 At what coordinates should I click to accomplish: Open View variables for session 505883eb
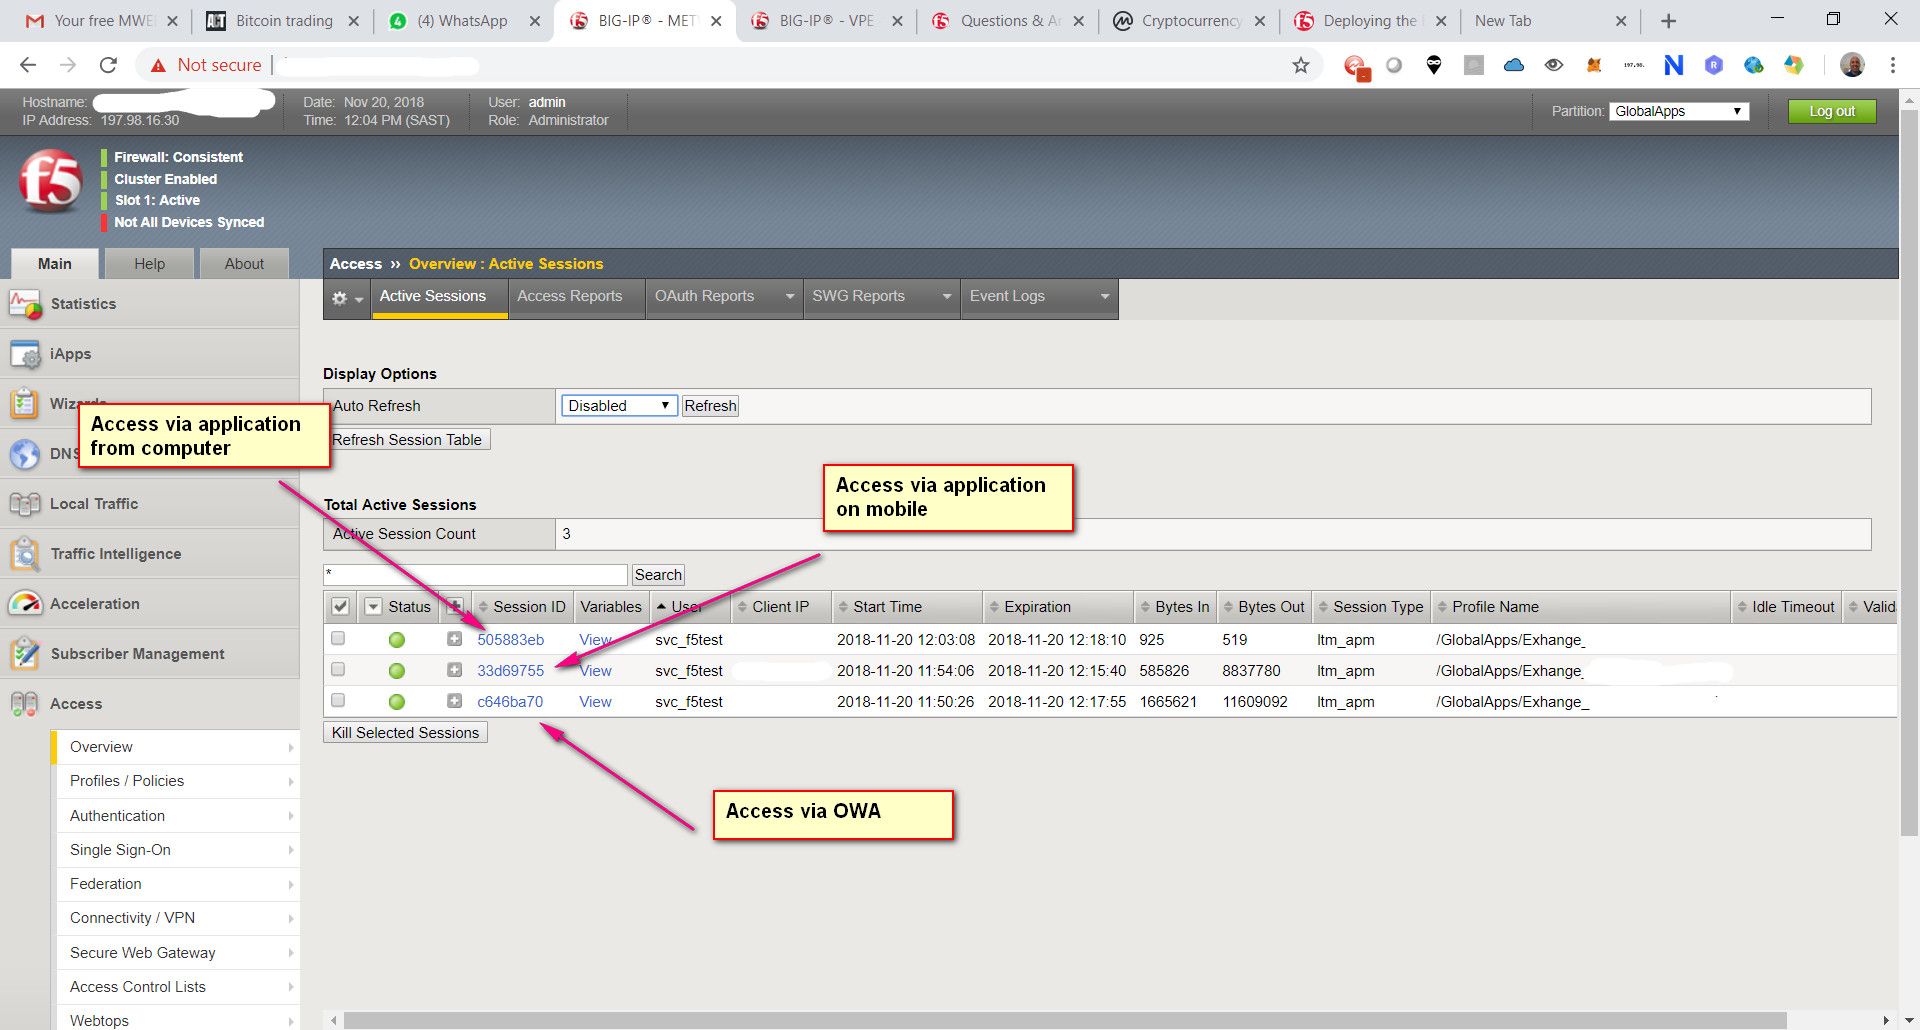(595, 639)
